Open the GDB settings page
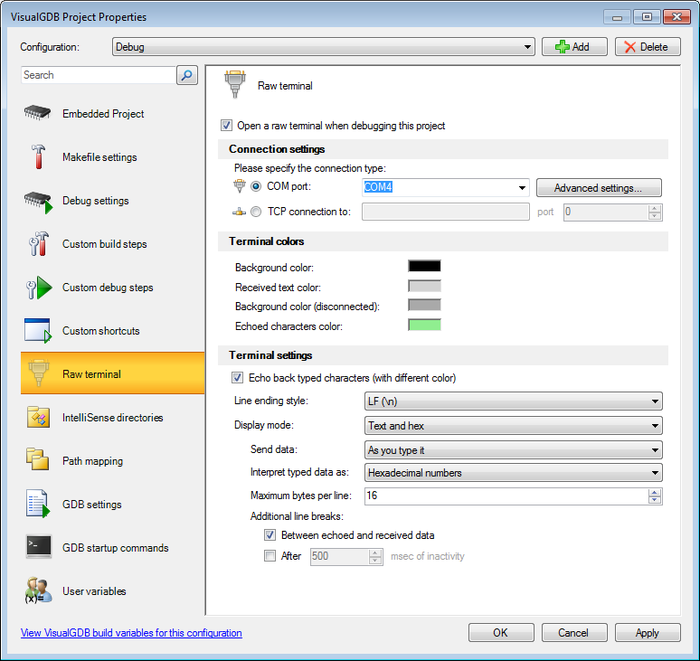700x661 pixels. click(112, 504)
